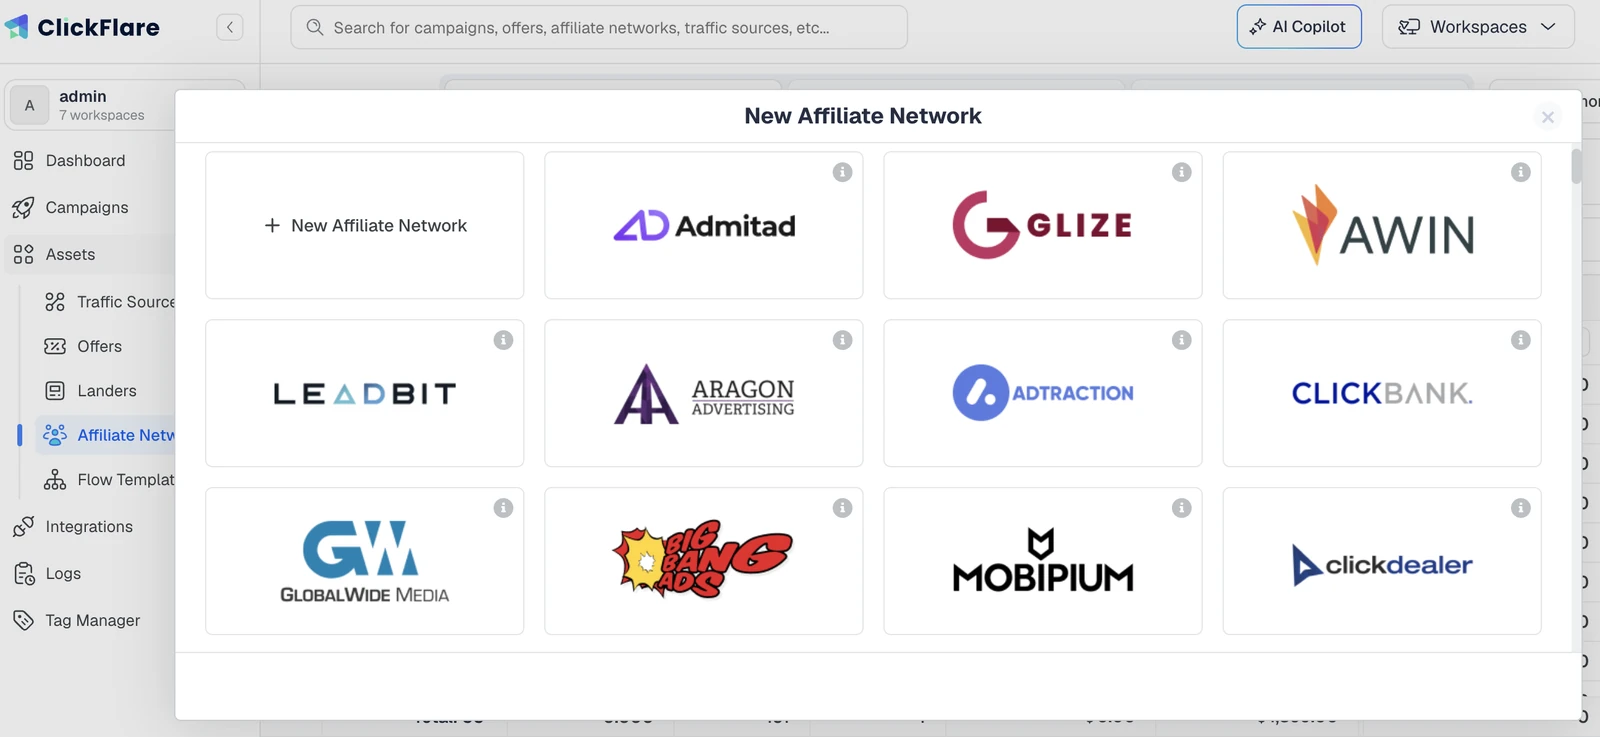Open Campaigns in the sidebar

(88, 207)
